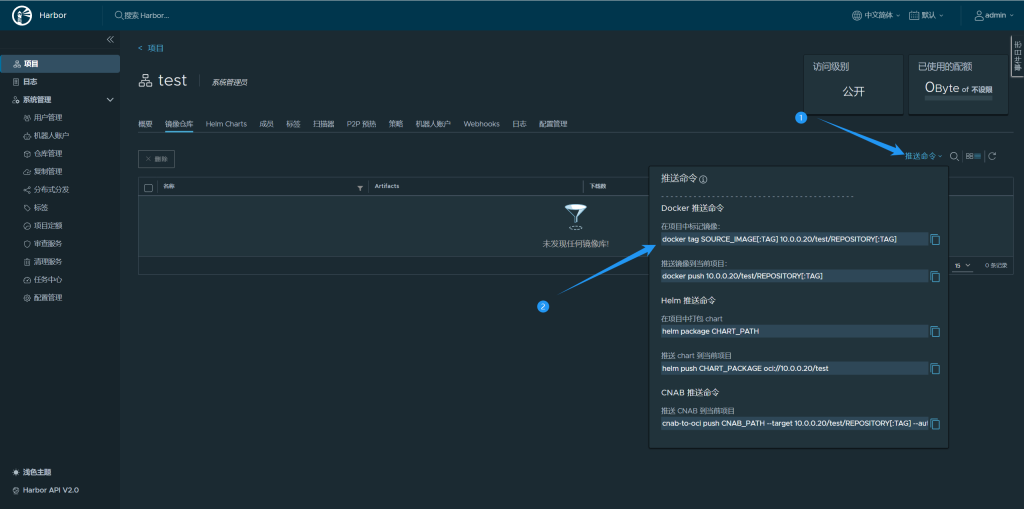The width and height of the screenshot is (1024, 509).
Task: Open the Webhooks tab
Action: [x=481, y=124]
